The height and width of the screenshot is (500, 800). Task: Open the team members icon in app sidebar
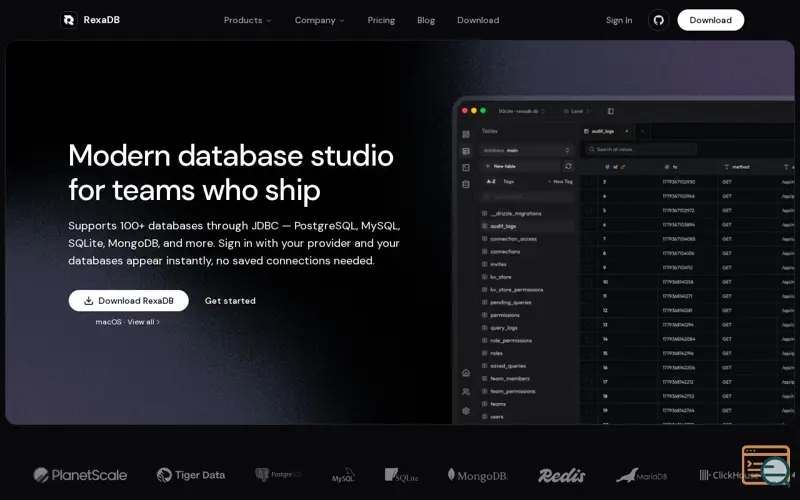pos(466,392)
